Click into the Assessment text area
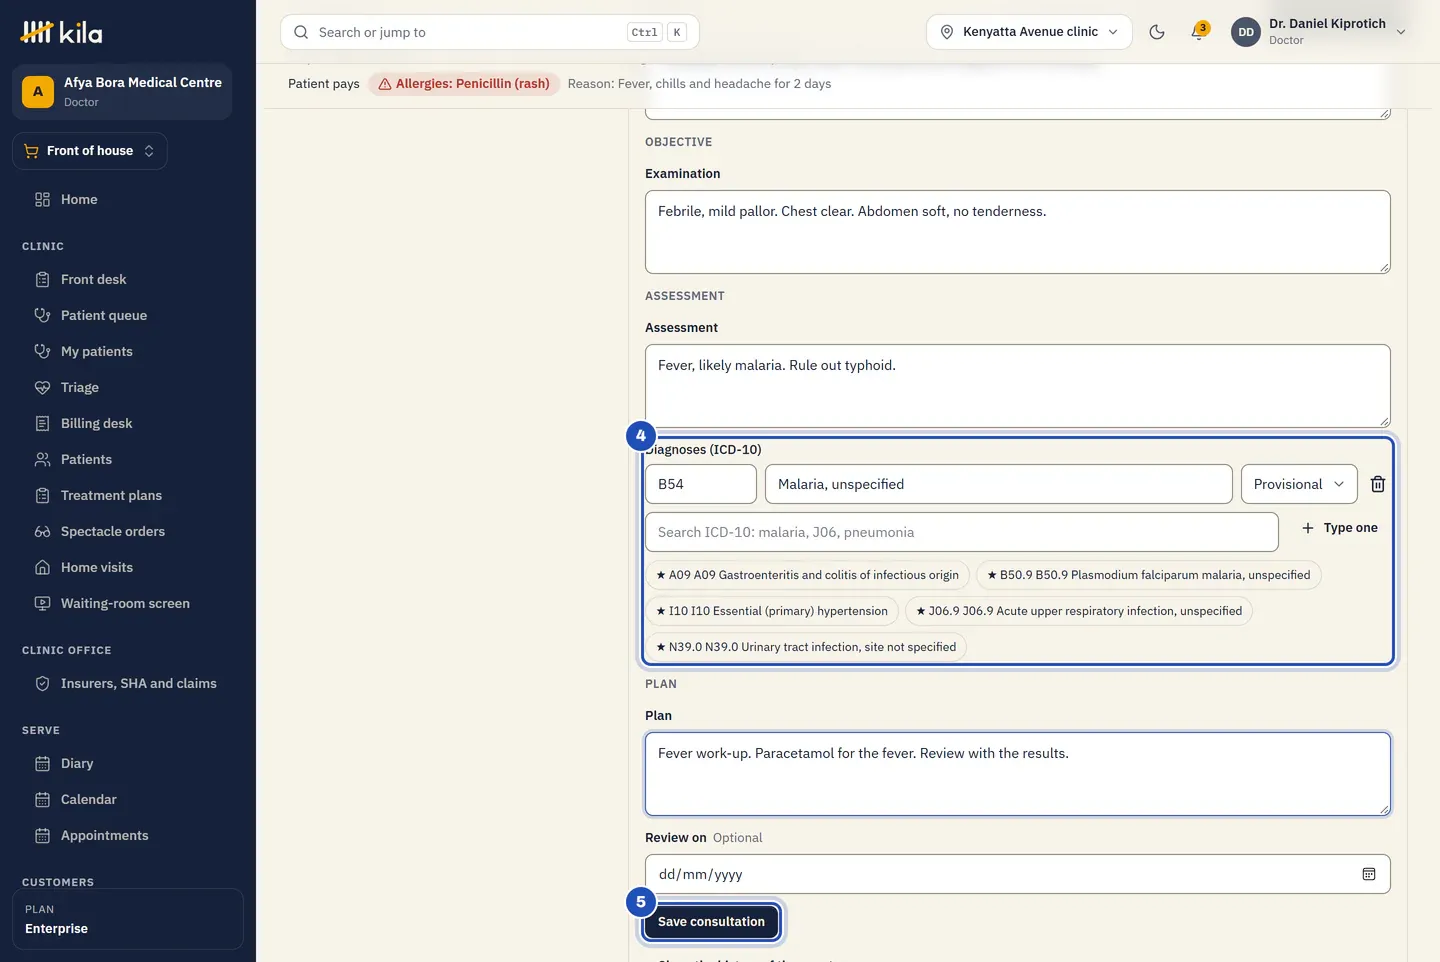Image resolution: width=1440 pixels, height=962 pixels. [x=1018, y=386]
